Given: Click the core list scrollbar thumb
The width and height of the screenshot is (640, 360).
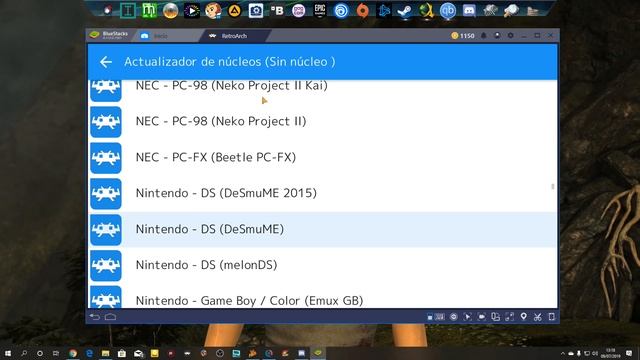Looking at the screenshot, I should tap(553, 187).
